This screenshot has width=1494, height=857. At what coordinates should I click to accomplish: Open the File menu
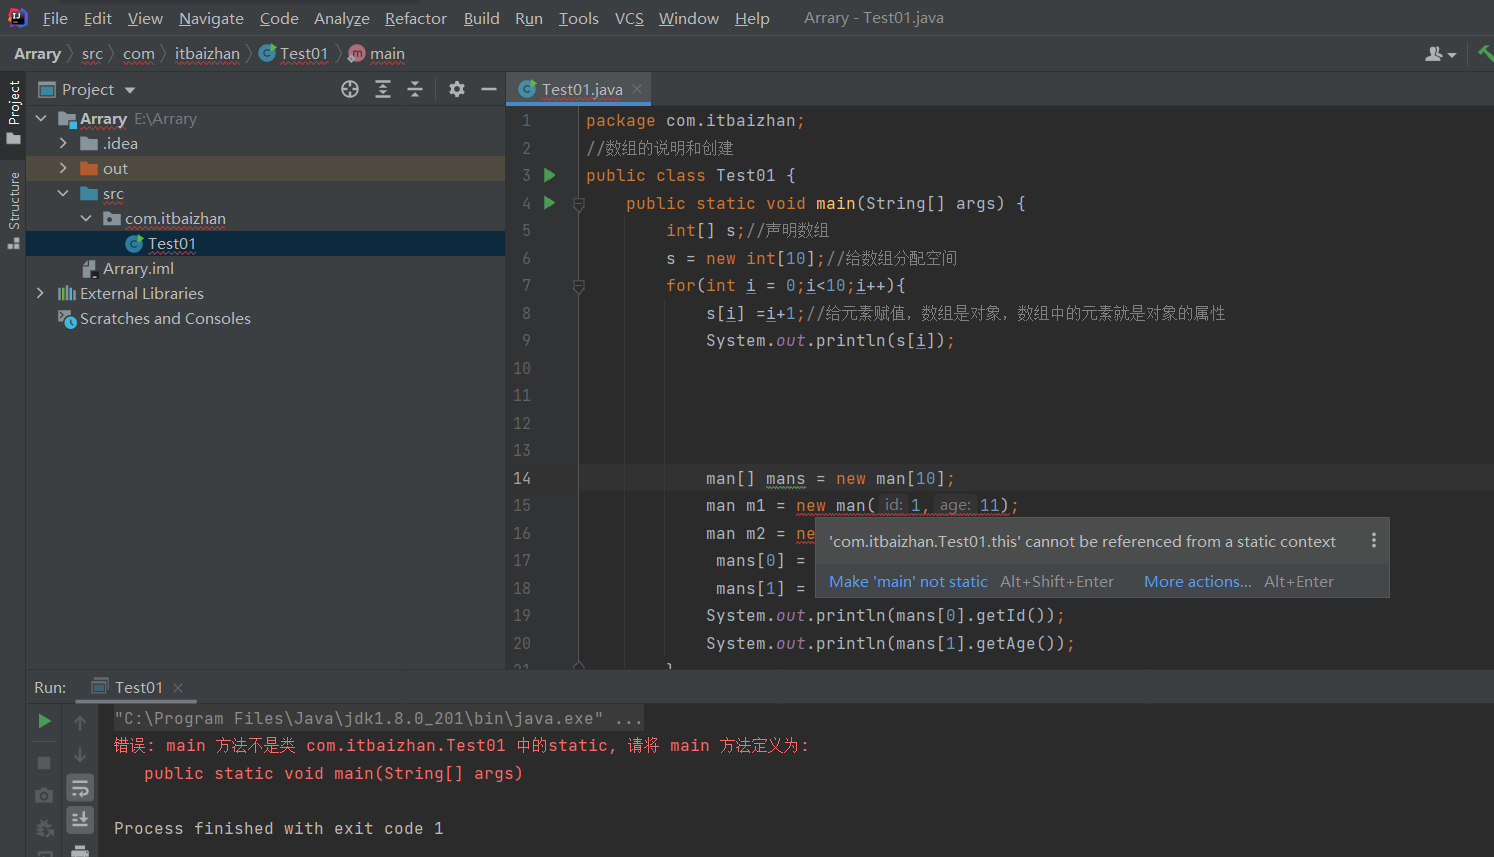pyautogui.click(x=55, y=18)
